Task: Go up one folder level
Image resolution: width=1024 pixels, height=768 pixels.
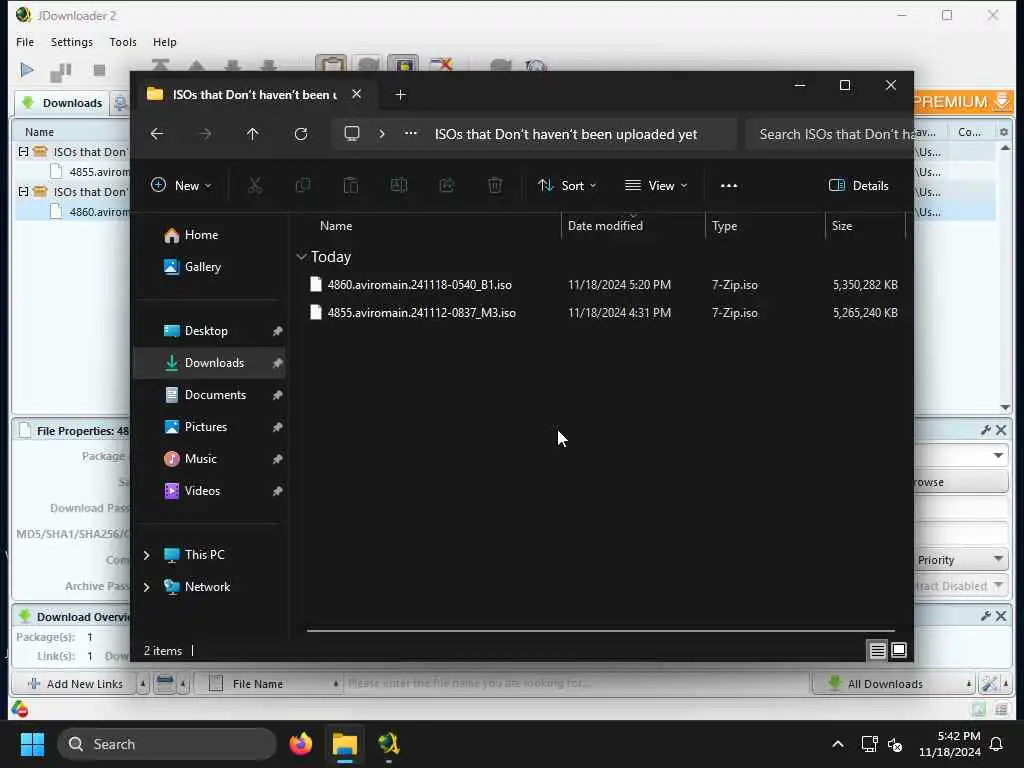Action: point(253,134)
